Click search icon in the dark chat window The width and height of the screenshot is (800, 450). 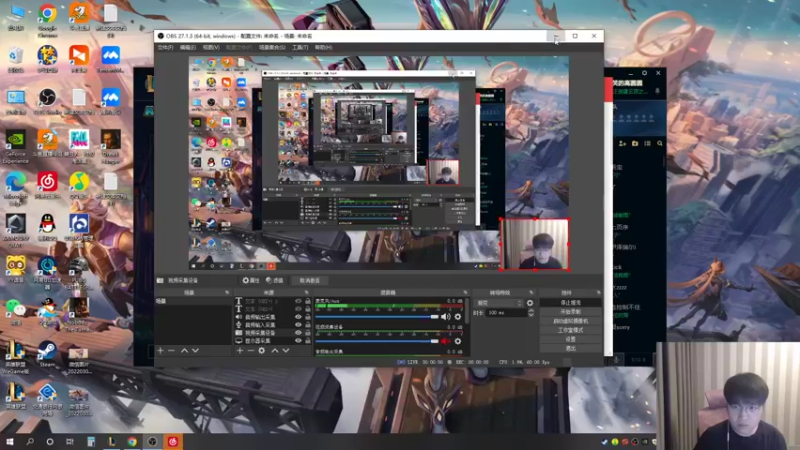(660, 144)
